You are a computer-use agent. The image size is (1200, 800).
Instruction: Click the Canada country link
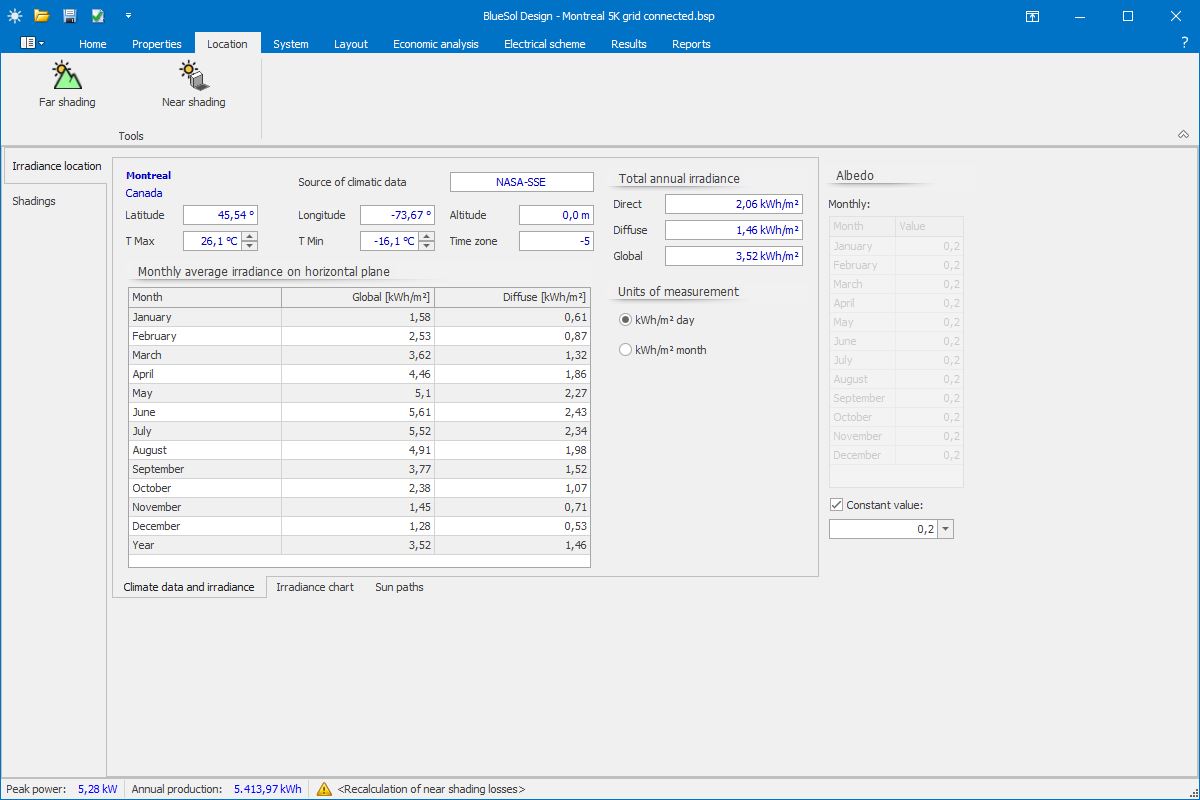144,193
